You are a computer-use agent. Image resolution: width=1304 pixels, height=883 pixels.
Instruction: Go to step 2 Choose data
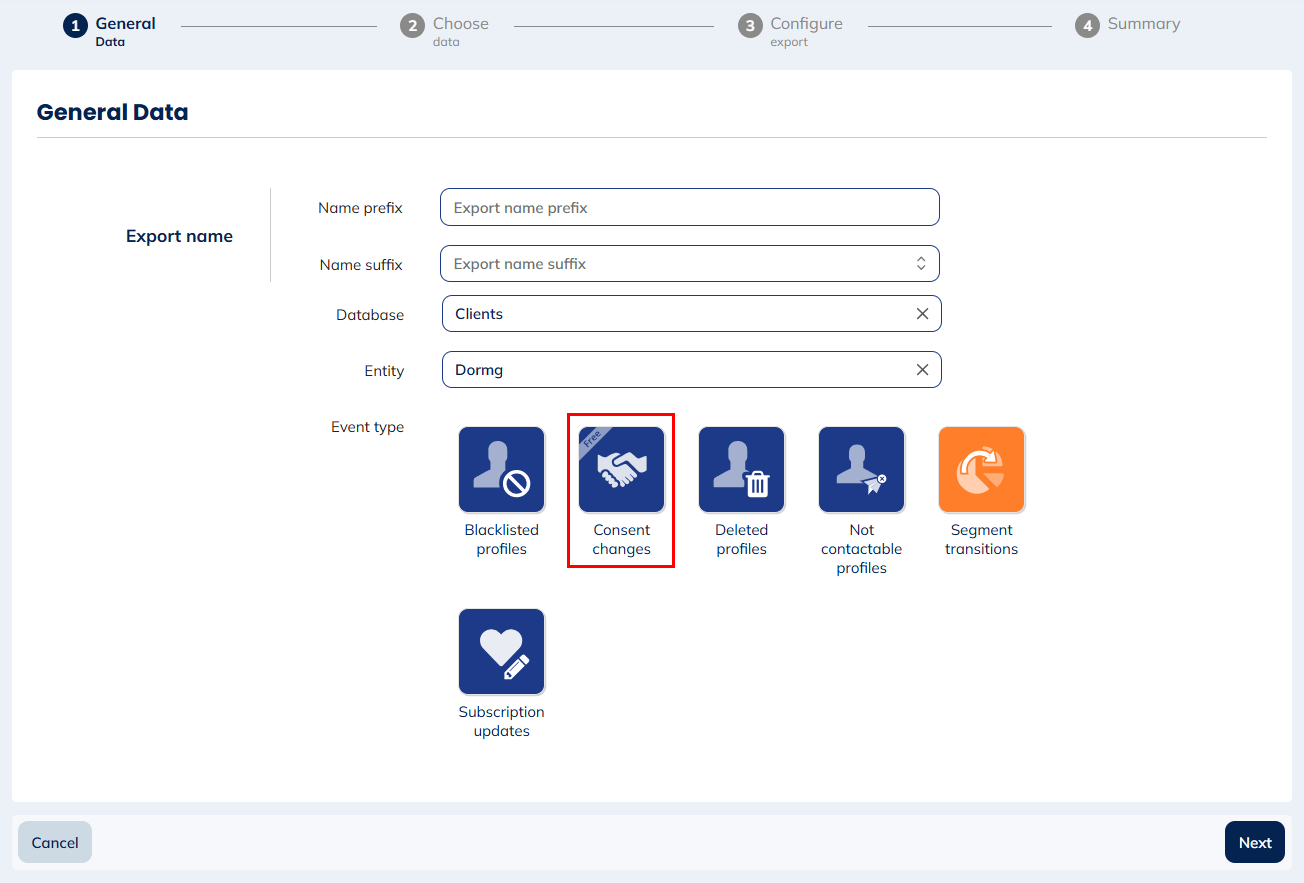pyautogui.click(x=445, y=31)
